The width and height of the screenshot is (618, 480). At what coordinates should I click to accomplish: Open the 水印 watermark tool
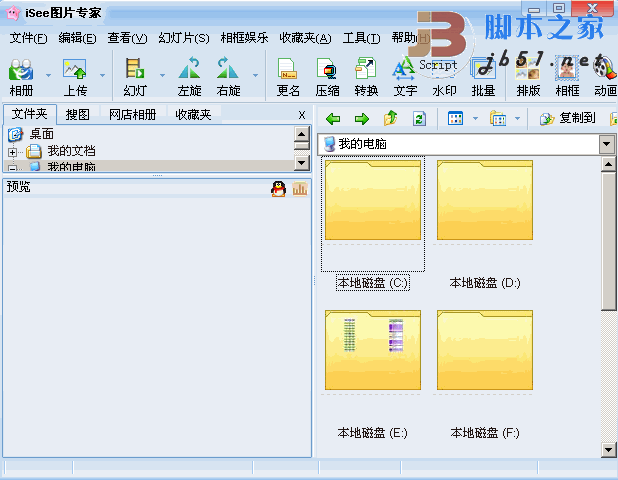pos(444,77)
